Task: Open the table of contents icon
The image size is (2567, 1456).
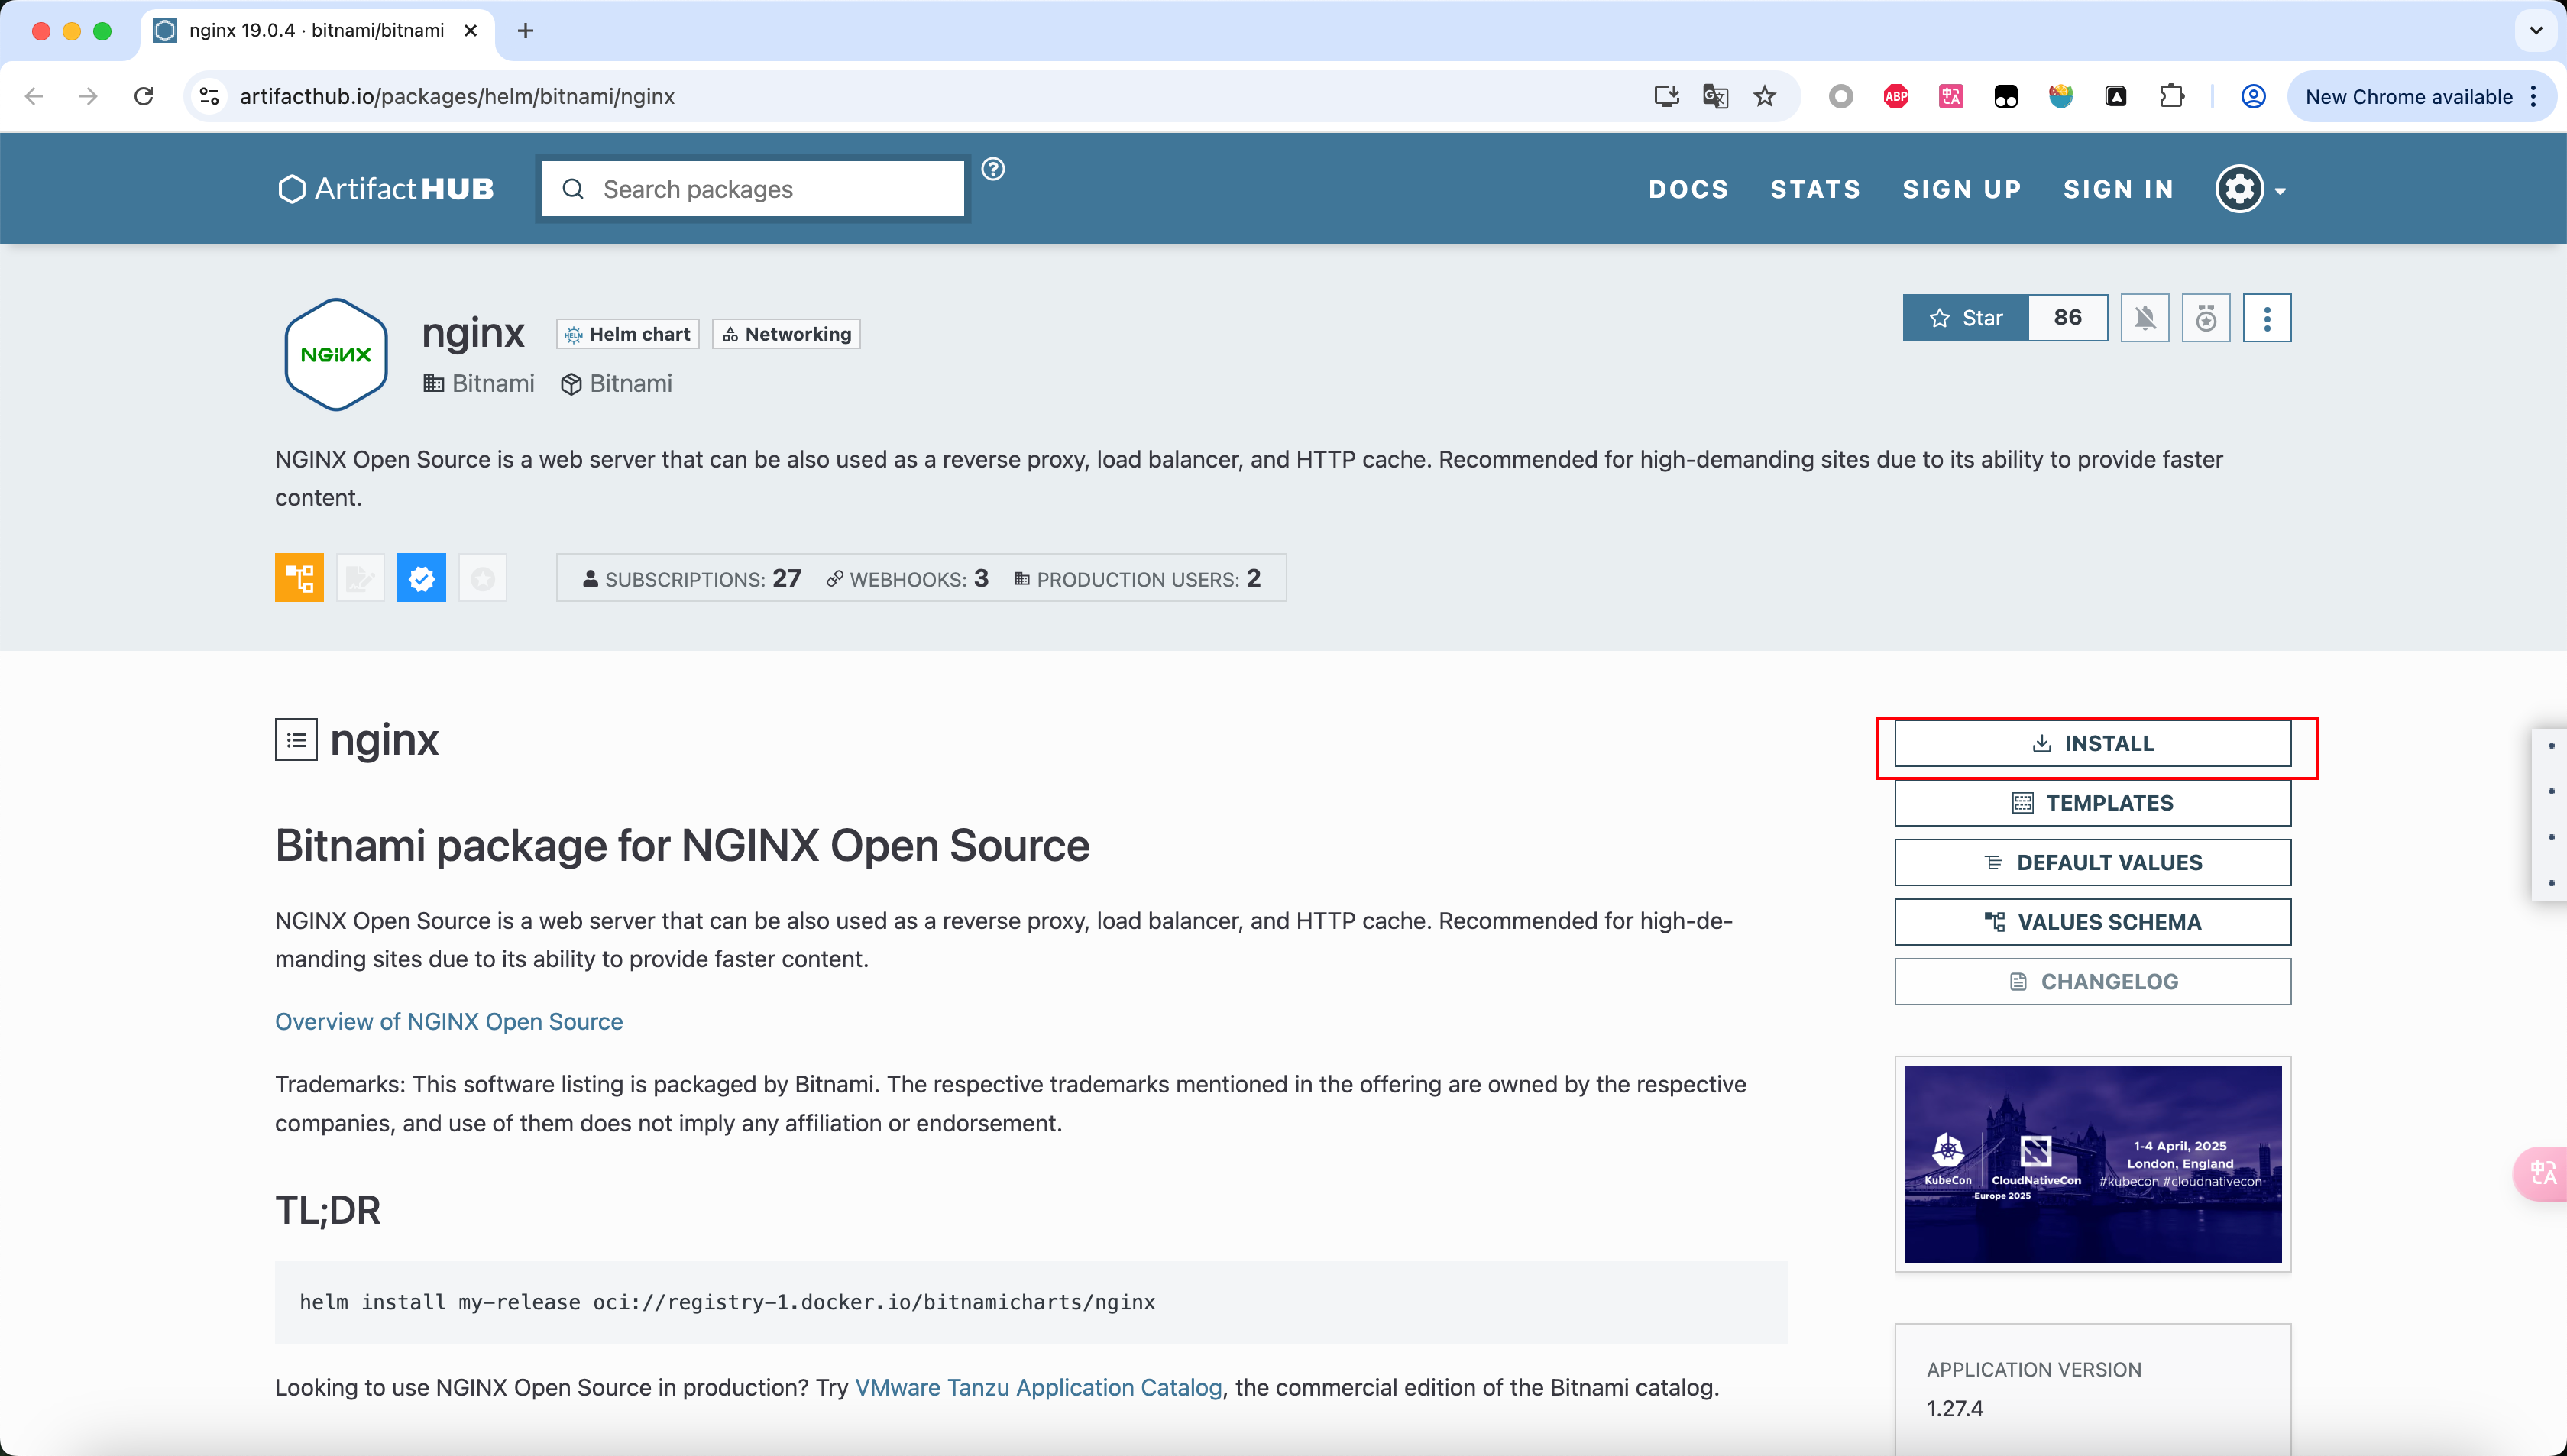Action: (x=296, y=740)
